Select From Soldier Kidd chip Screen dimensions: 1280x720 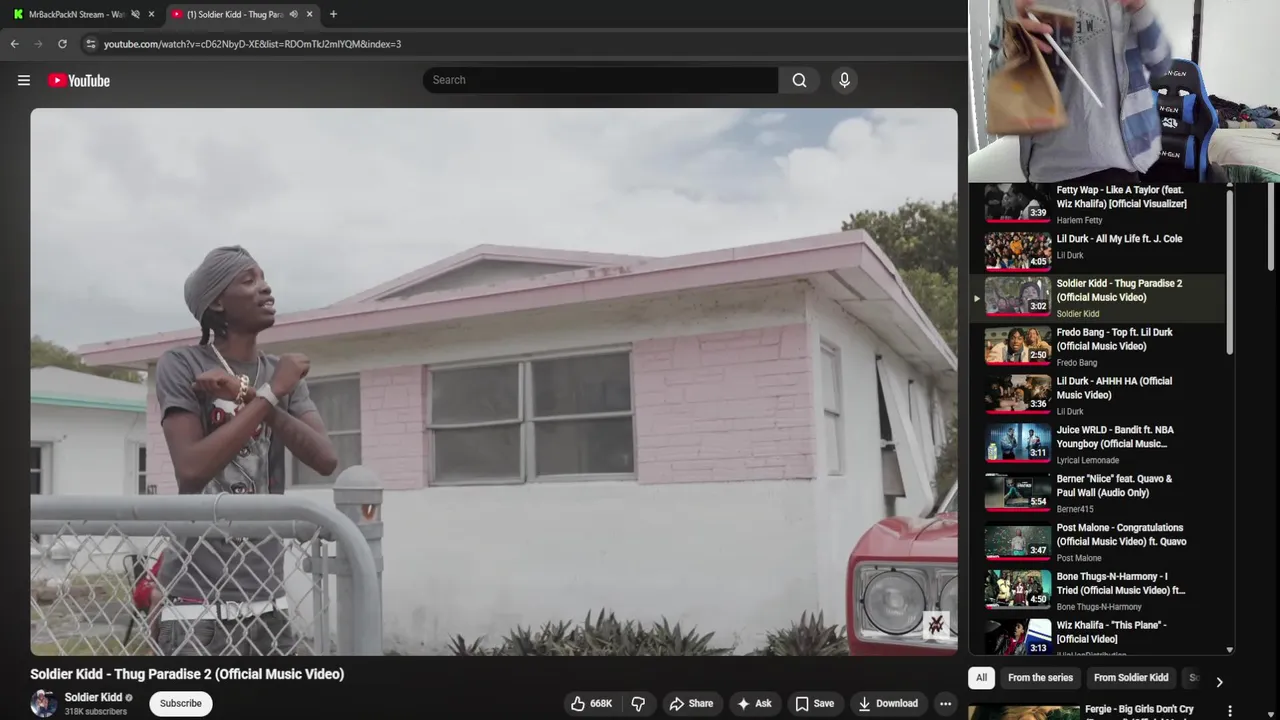pos(1131,678)
